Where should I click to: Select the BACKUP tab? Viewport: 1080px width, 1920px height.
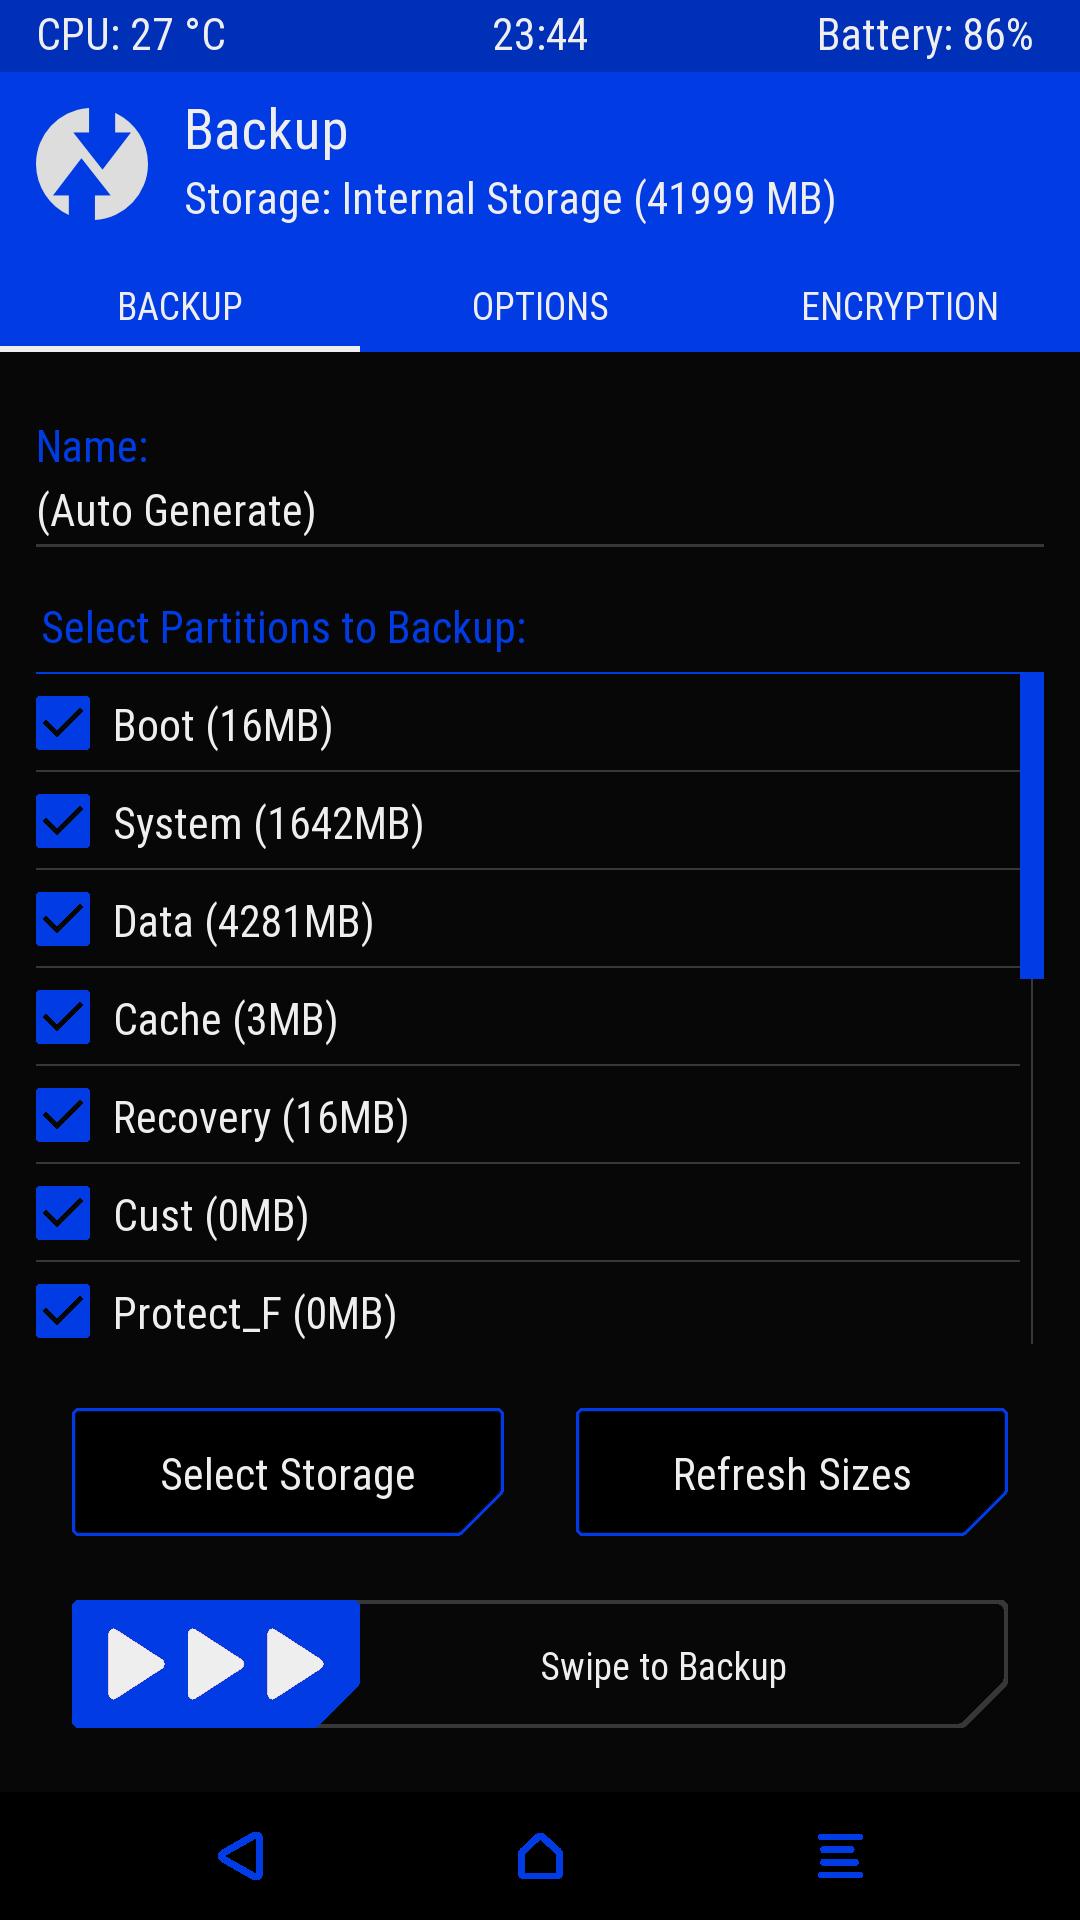click(x=180, y=307)
